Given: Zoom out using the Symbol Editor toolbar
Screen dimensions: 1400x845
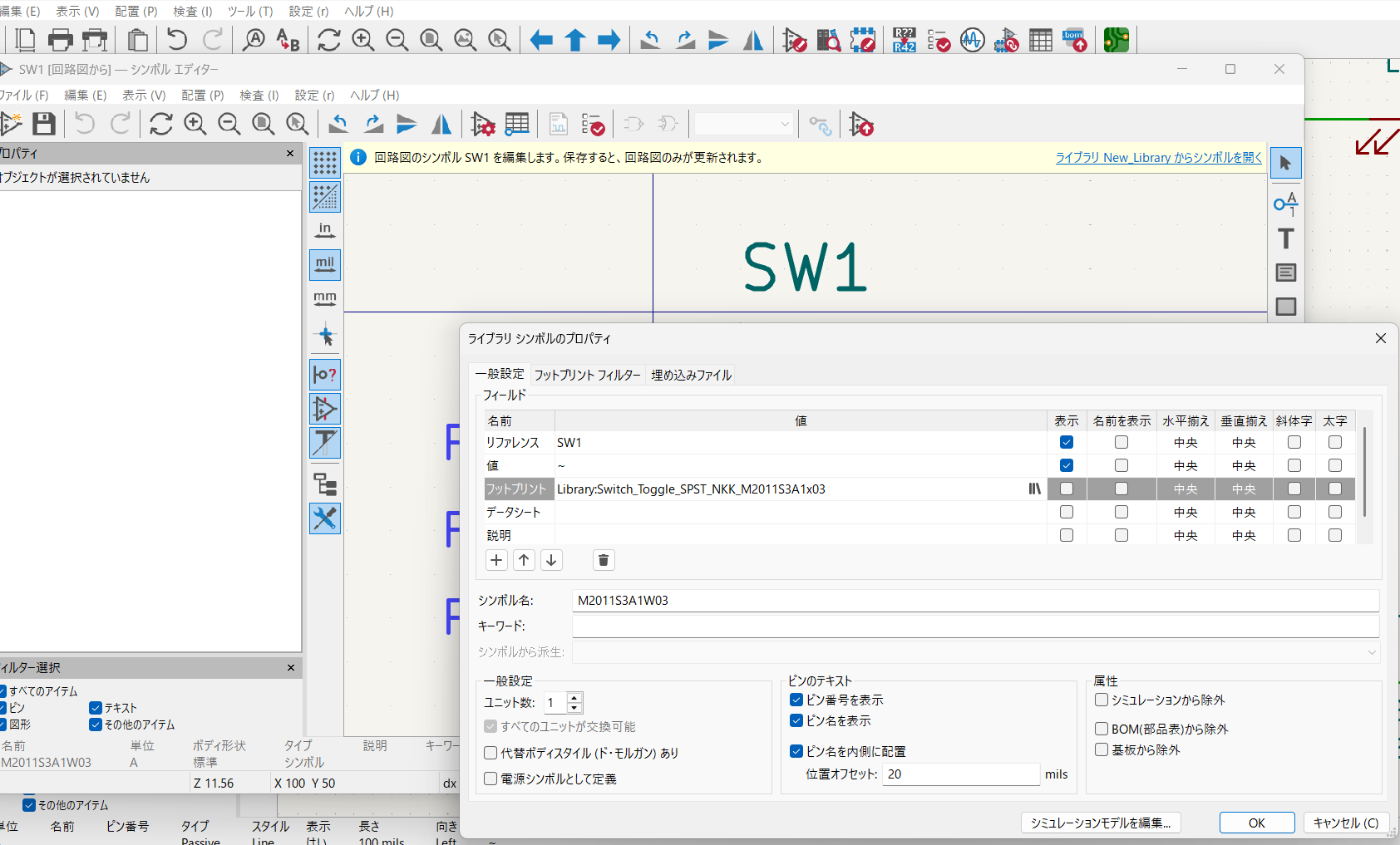Looking at the screenshot, I should [x=229, y=124].
